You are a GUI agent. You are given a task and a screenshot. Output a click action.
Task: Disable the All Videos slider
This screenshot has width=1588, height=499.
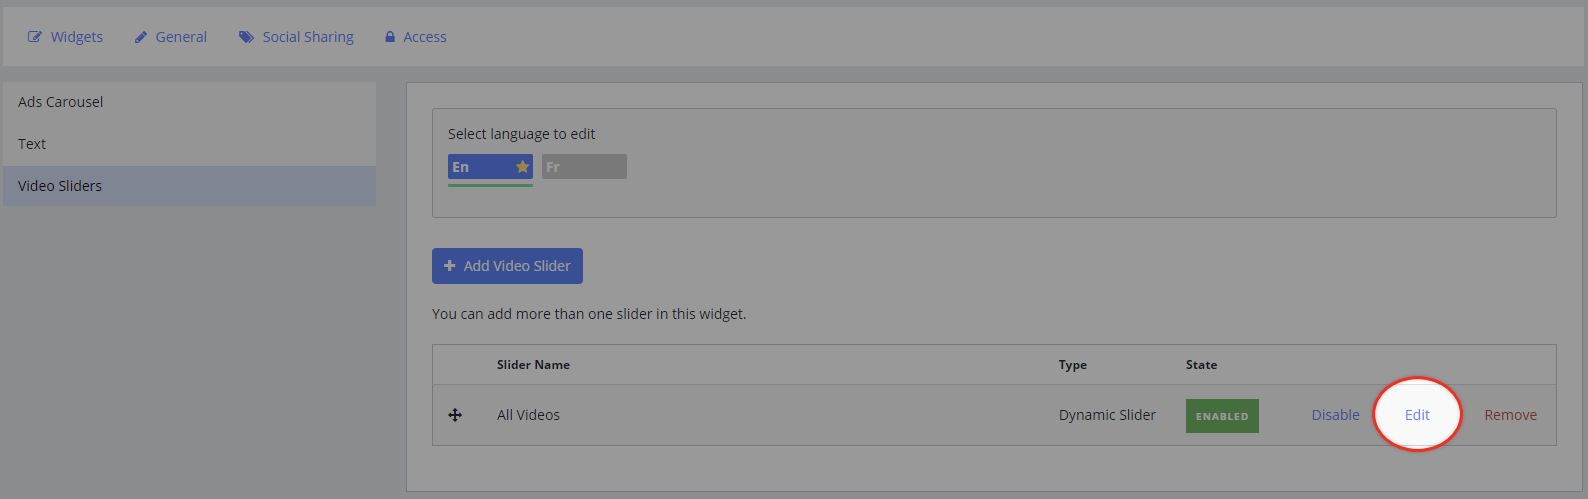1335,415
